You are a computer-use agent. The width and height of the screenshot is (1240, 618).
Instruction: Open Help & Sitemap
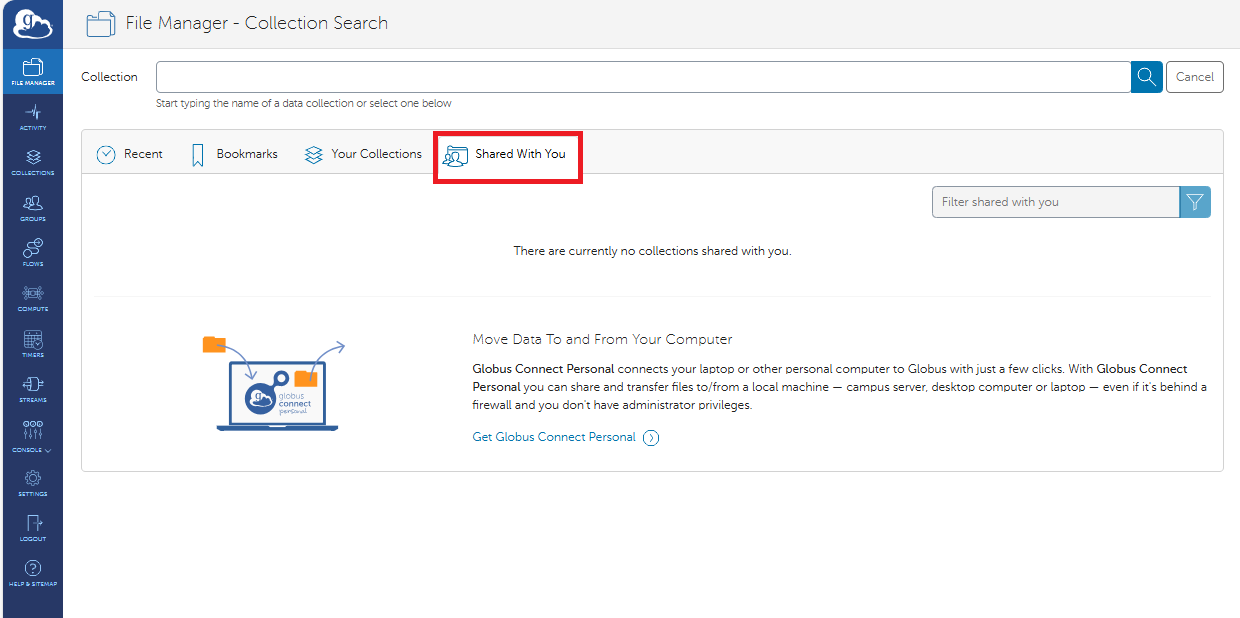tap(32, 572)
